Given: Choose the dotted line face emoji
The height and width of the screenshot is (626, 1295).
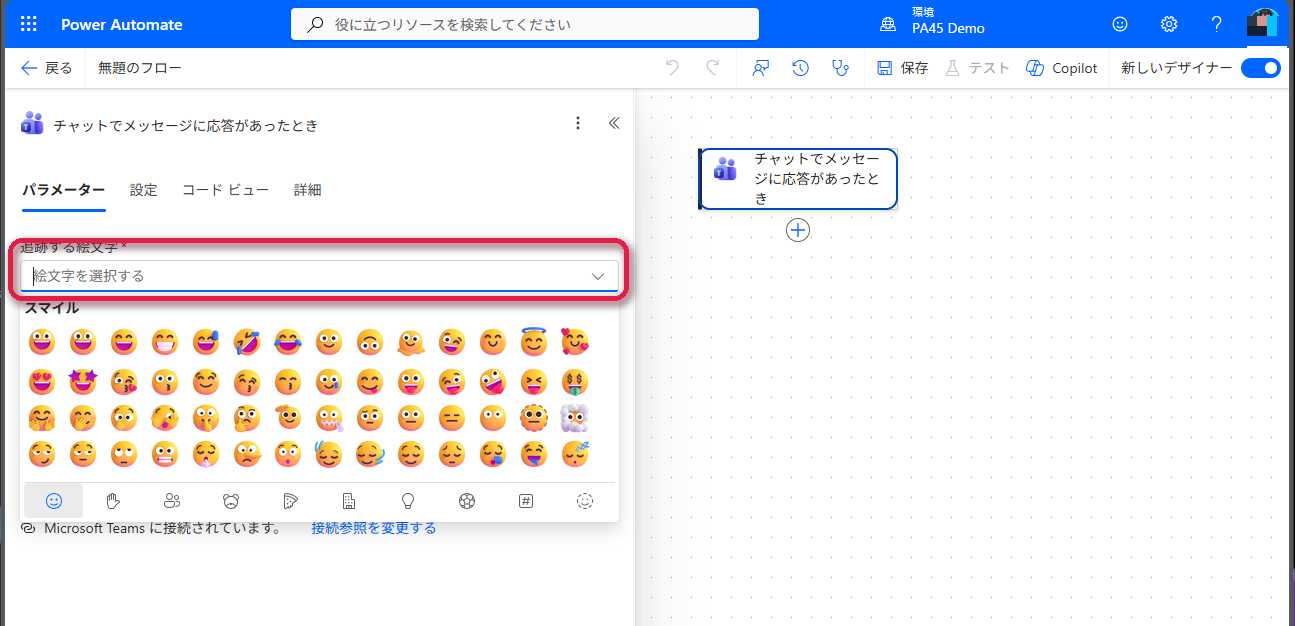Looking at the screenshot, I should point(534,417).
